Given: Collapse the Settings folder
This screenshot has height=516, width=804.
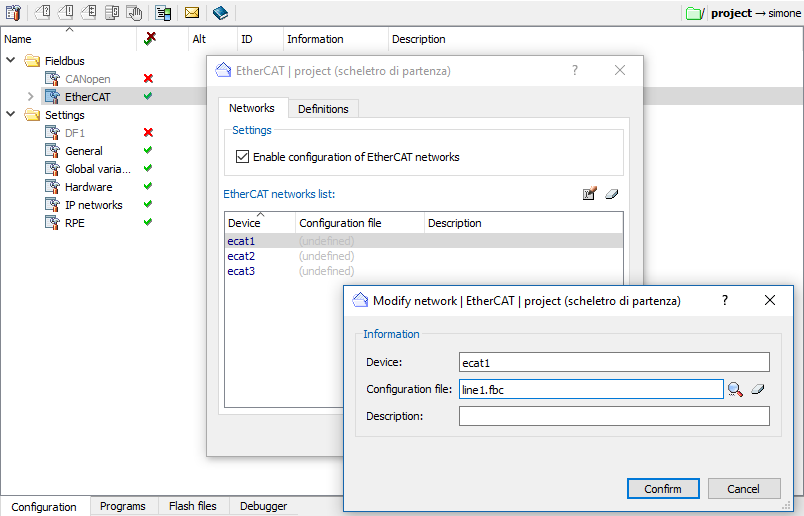Looking at the screenshot, I should (11, 114).
